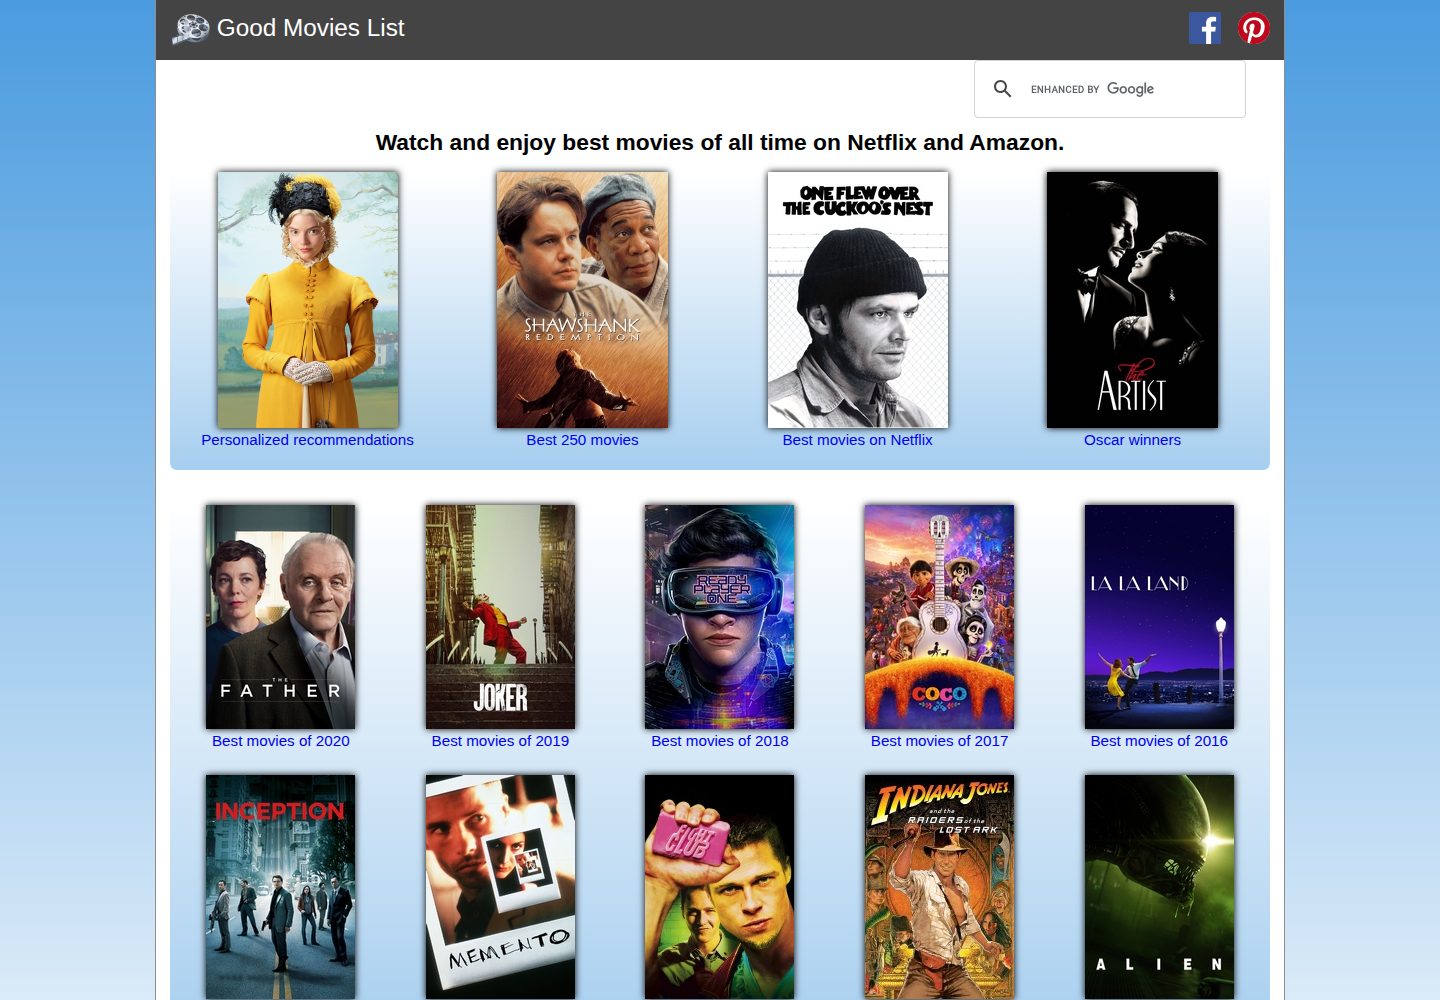Viewport: 1440px width, 1000px height.
Task: Open Best movies of 2016 link
Action: coord(1159,741)
